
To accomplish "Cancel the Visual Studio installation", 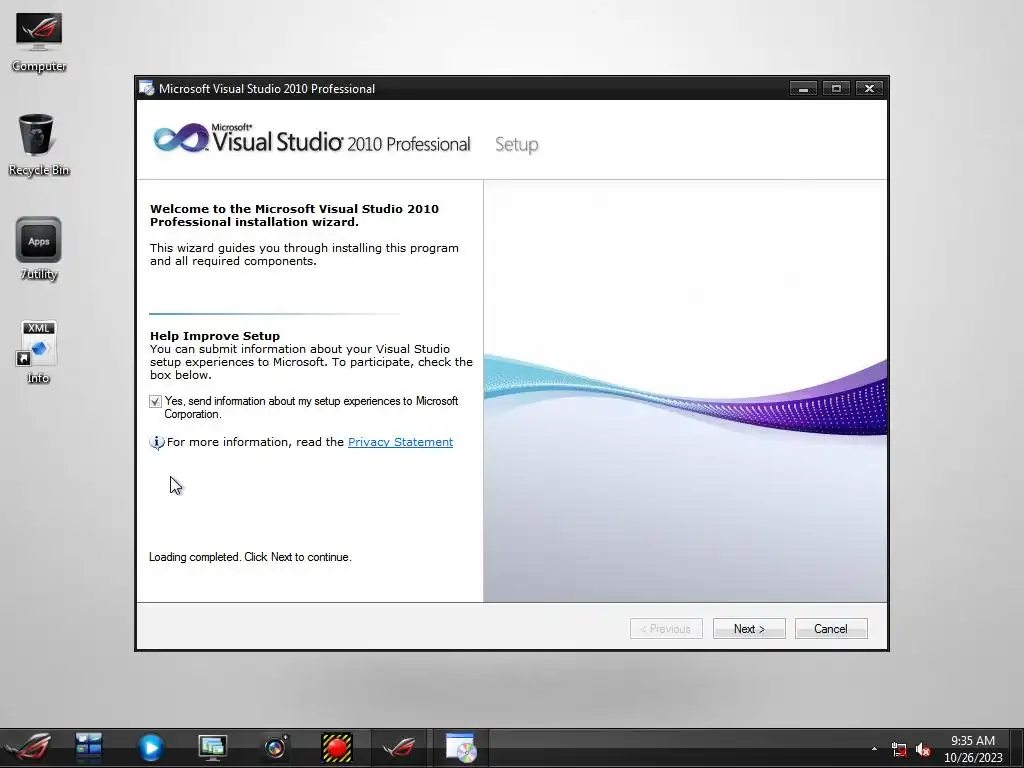I will tap(831, 628).
